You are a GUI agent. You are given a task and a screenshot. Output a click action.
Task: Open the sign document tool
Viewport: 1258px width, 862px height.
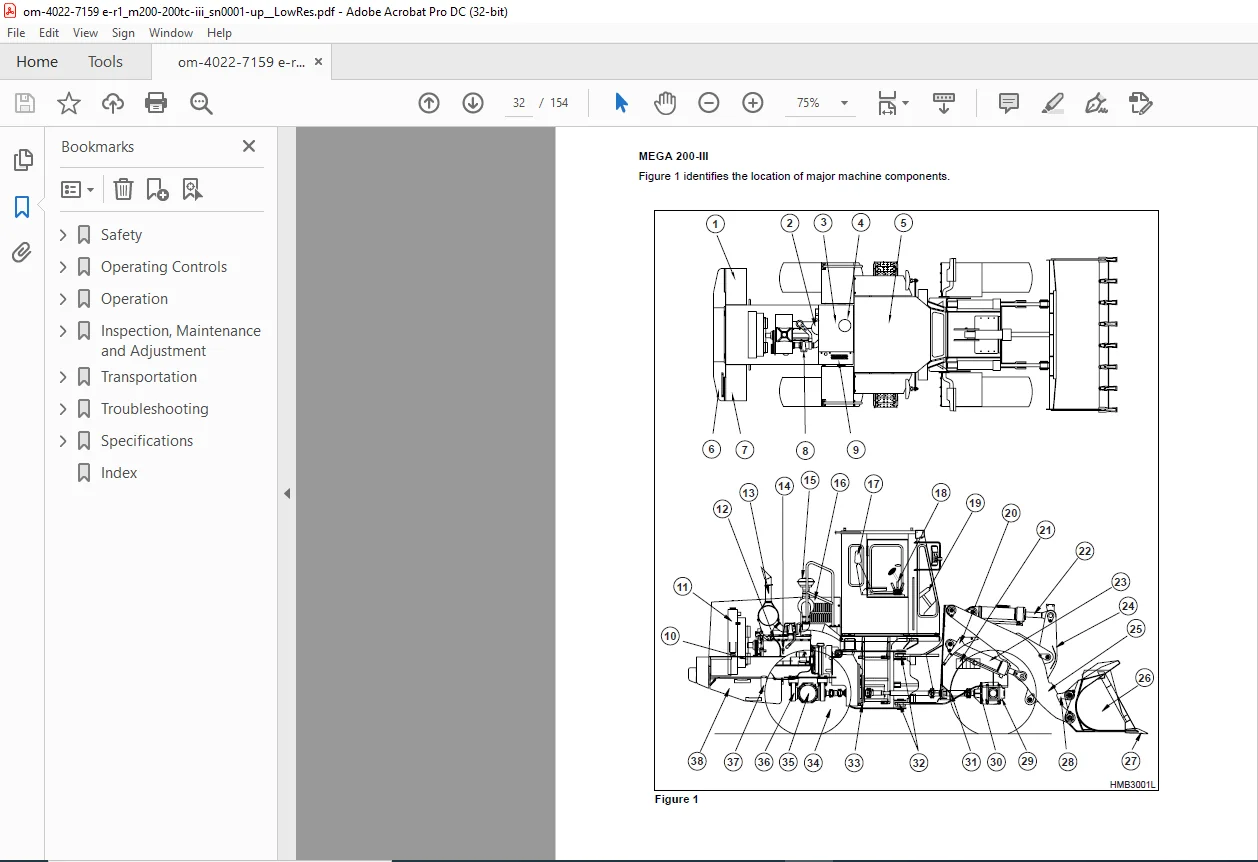coord(1096,103)
